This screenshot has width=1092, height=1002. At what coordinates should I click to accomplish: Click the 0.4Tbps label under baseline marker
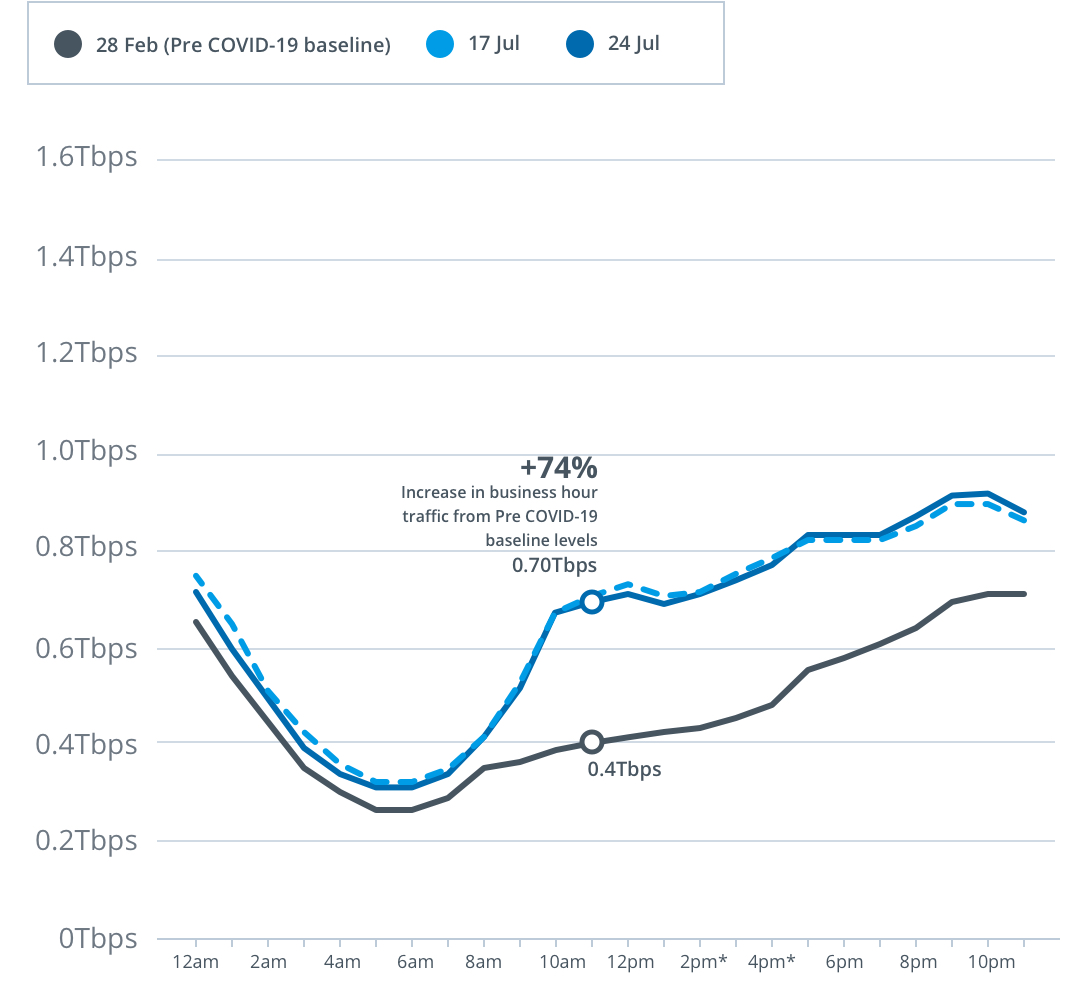[x=624, y=769]
